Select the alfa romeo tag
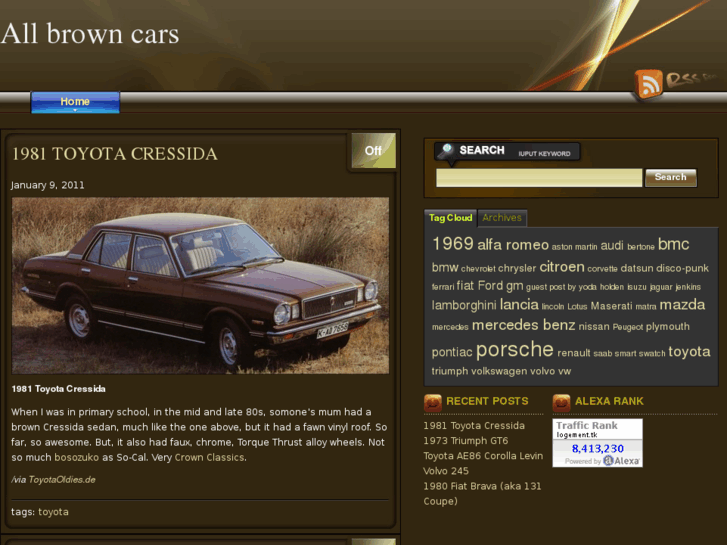This screenshot has height=545, width=727. tap(513, 245)
